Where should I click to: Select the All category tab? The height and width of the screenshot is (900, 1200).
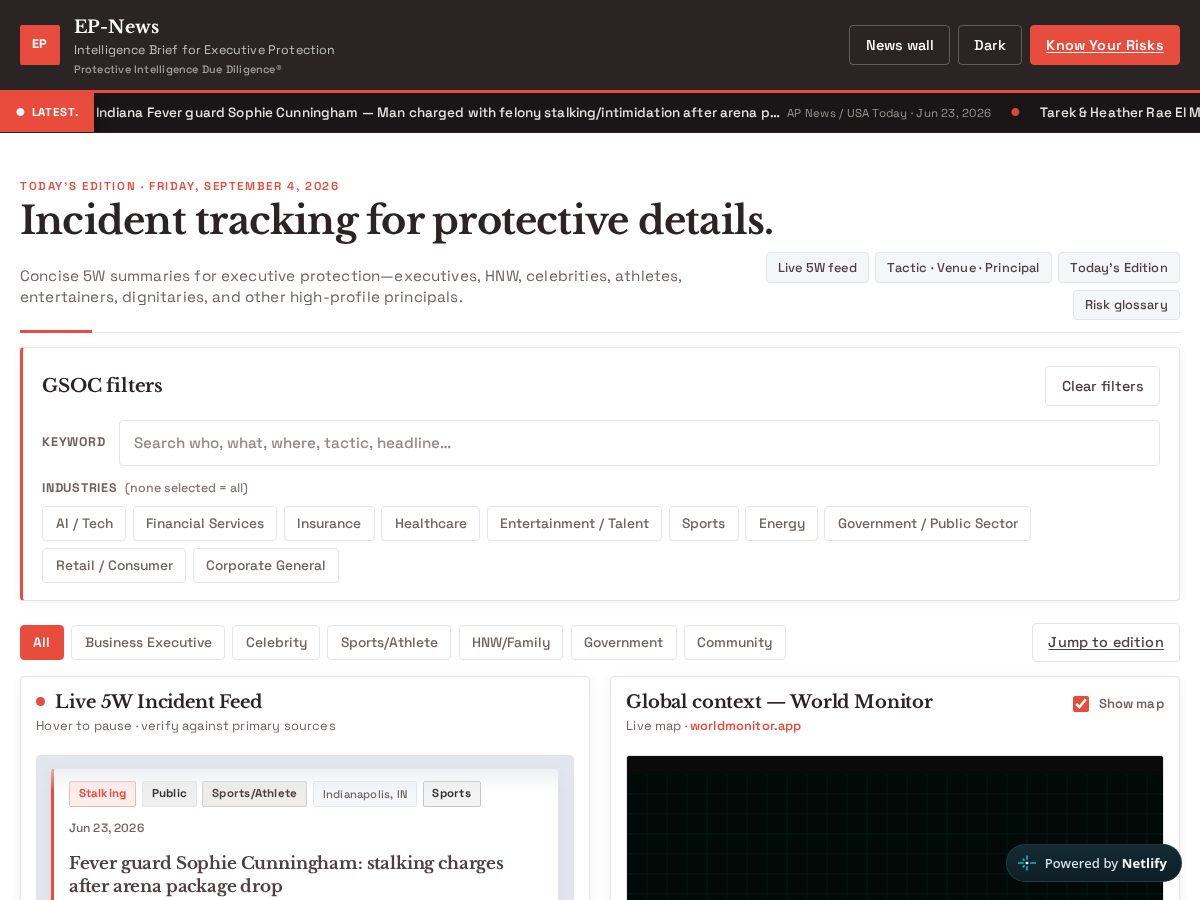tap(42, 642)
